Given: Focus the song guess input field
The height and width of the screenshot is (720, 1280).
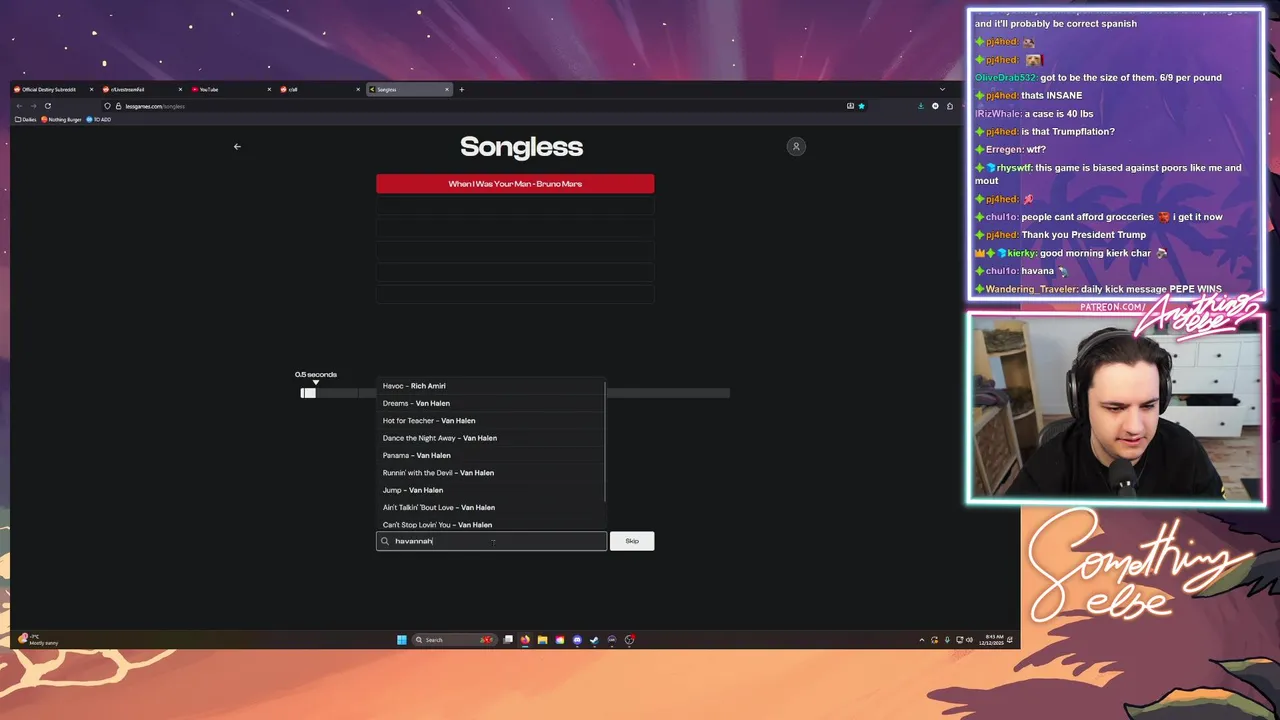Looking at the screenshot, I should pos(491,541).
